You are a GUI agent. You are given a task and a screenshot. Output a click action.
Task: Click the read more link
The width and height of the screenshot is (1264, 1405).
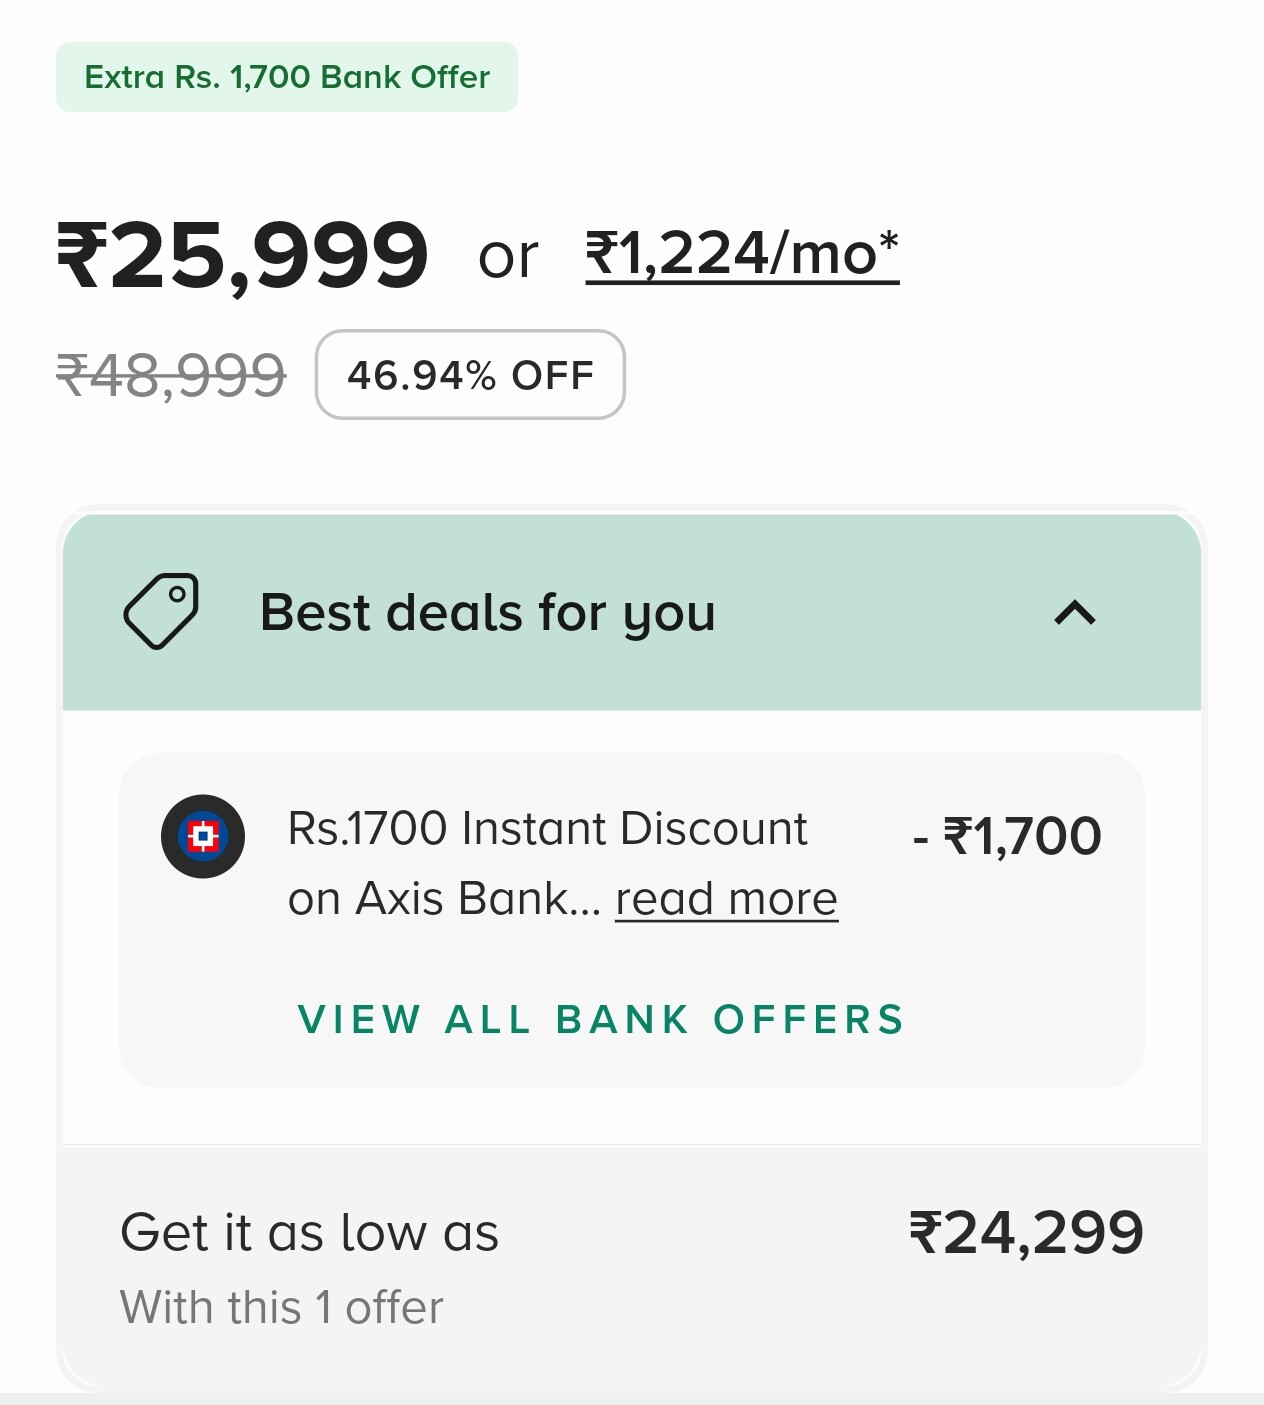click(726, 898)
